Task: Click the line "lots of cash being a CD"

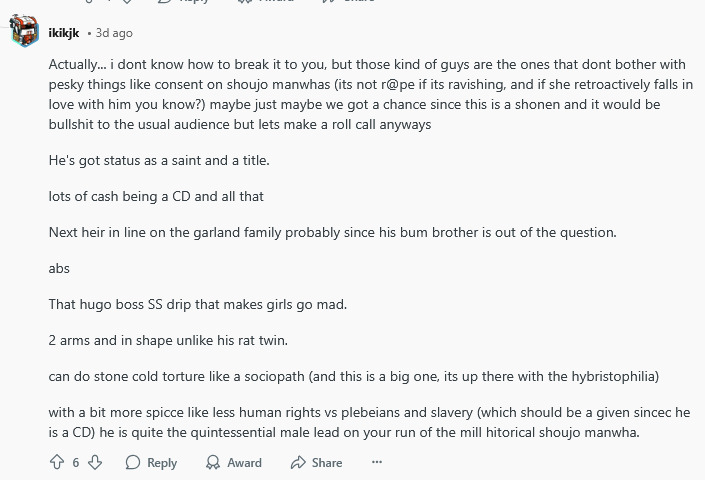Action: [156, 196]
